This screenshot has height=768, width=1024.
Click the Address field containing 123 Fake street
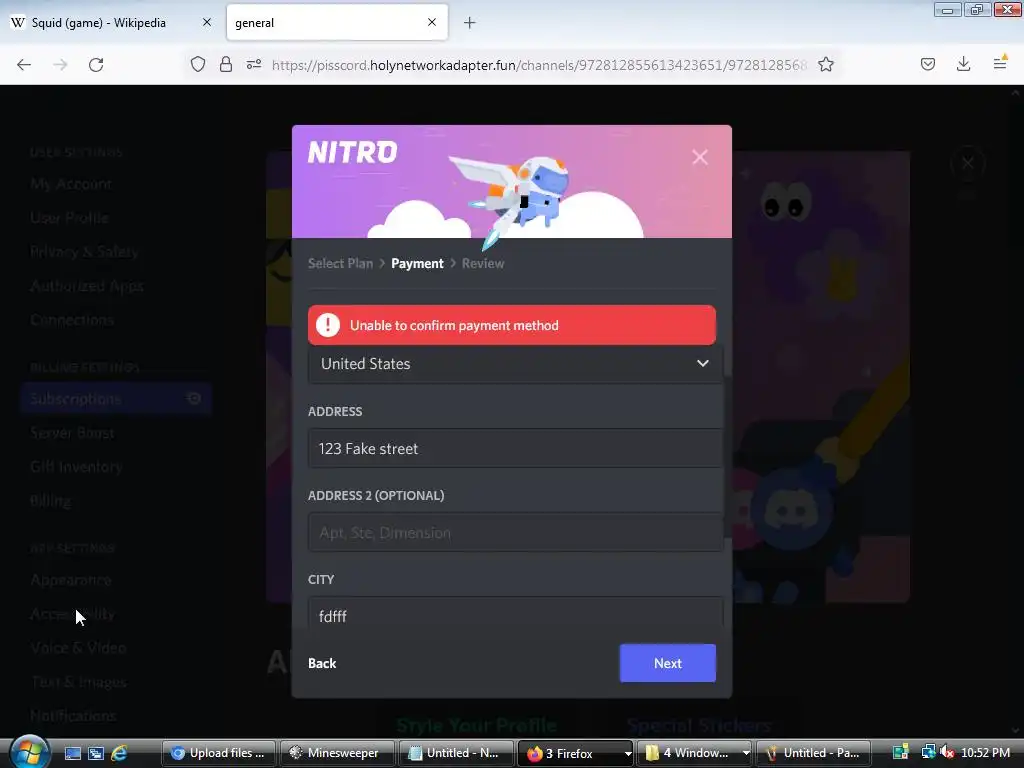point(515,449)
